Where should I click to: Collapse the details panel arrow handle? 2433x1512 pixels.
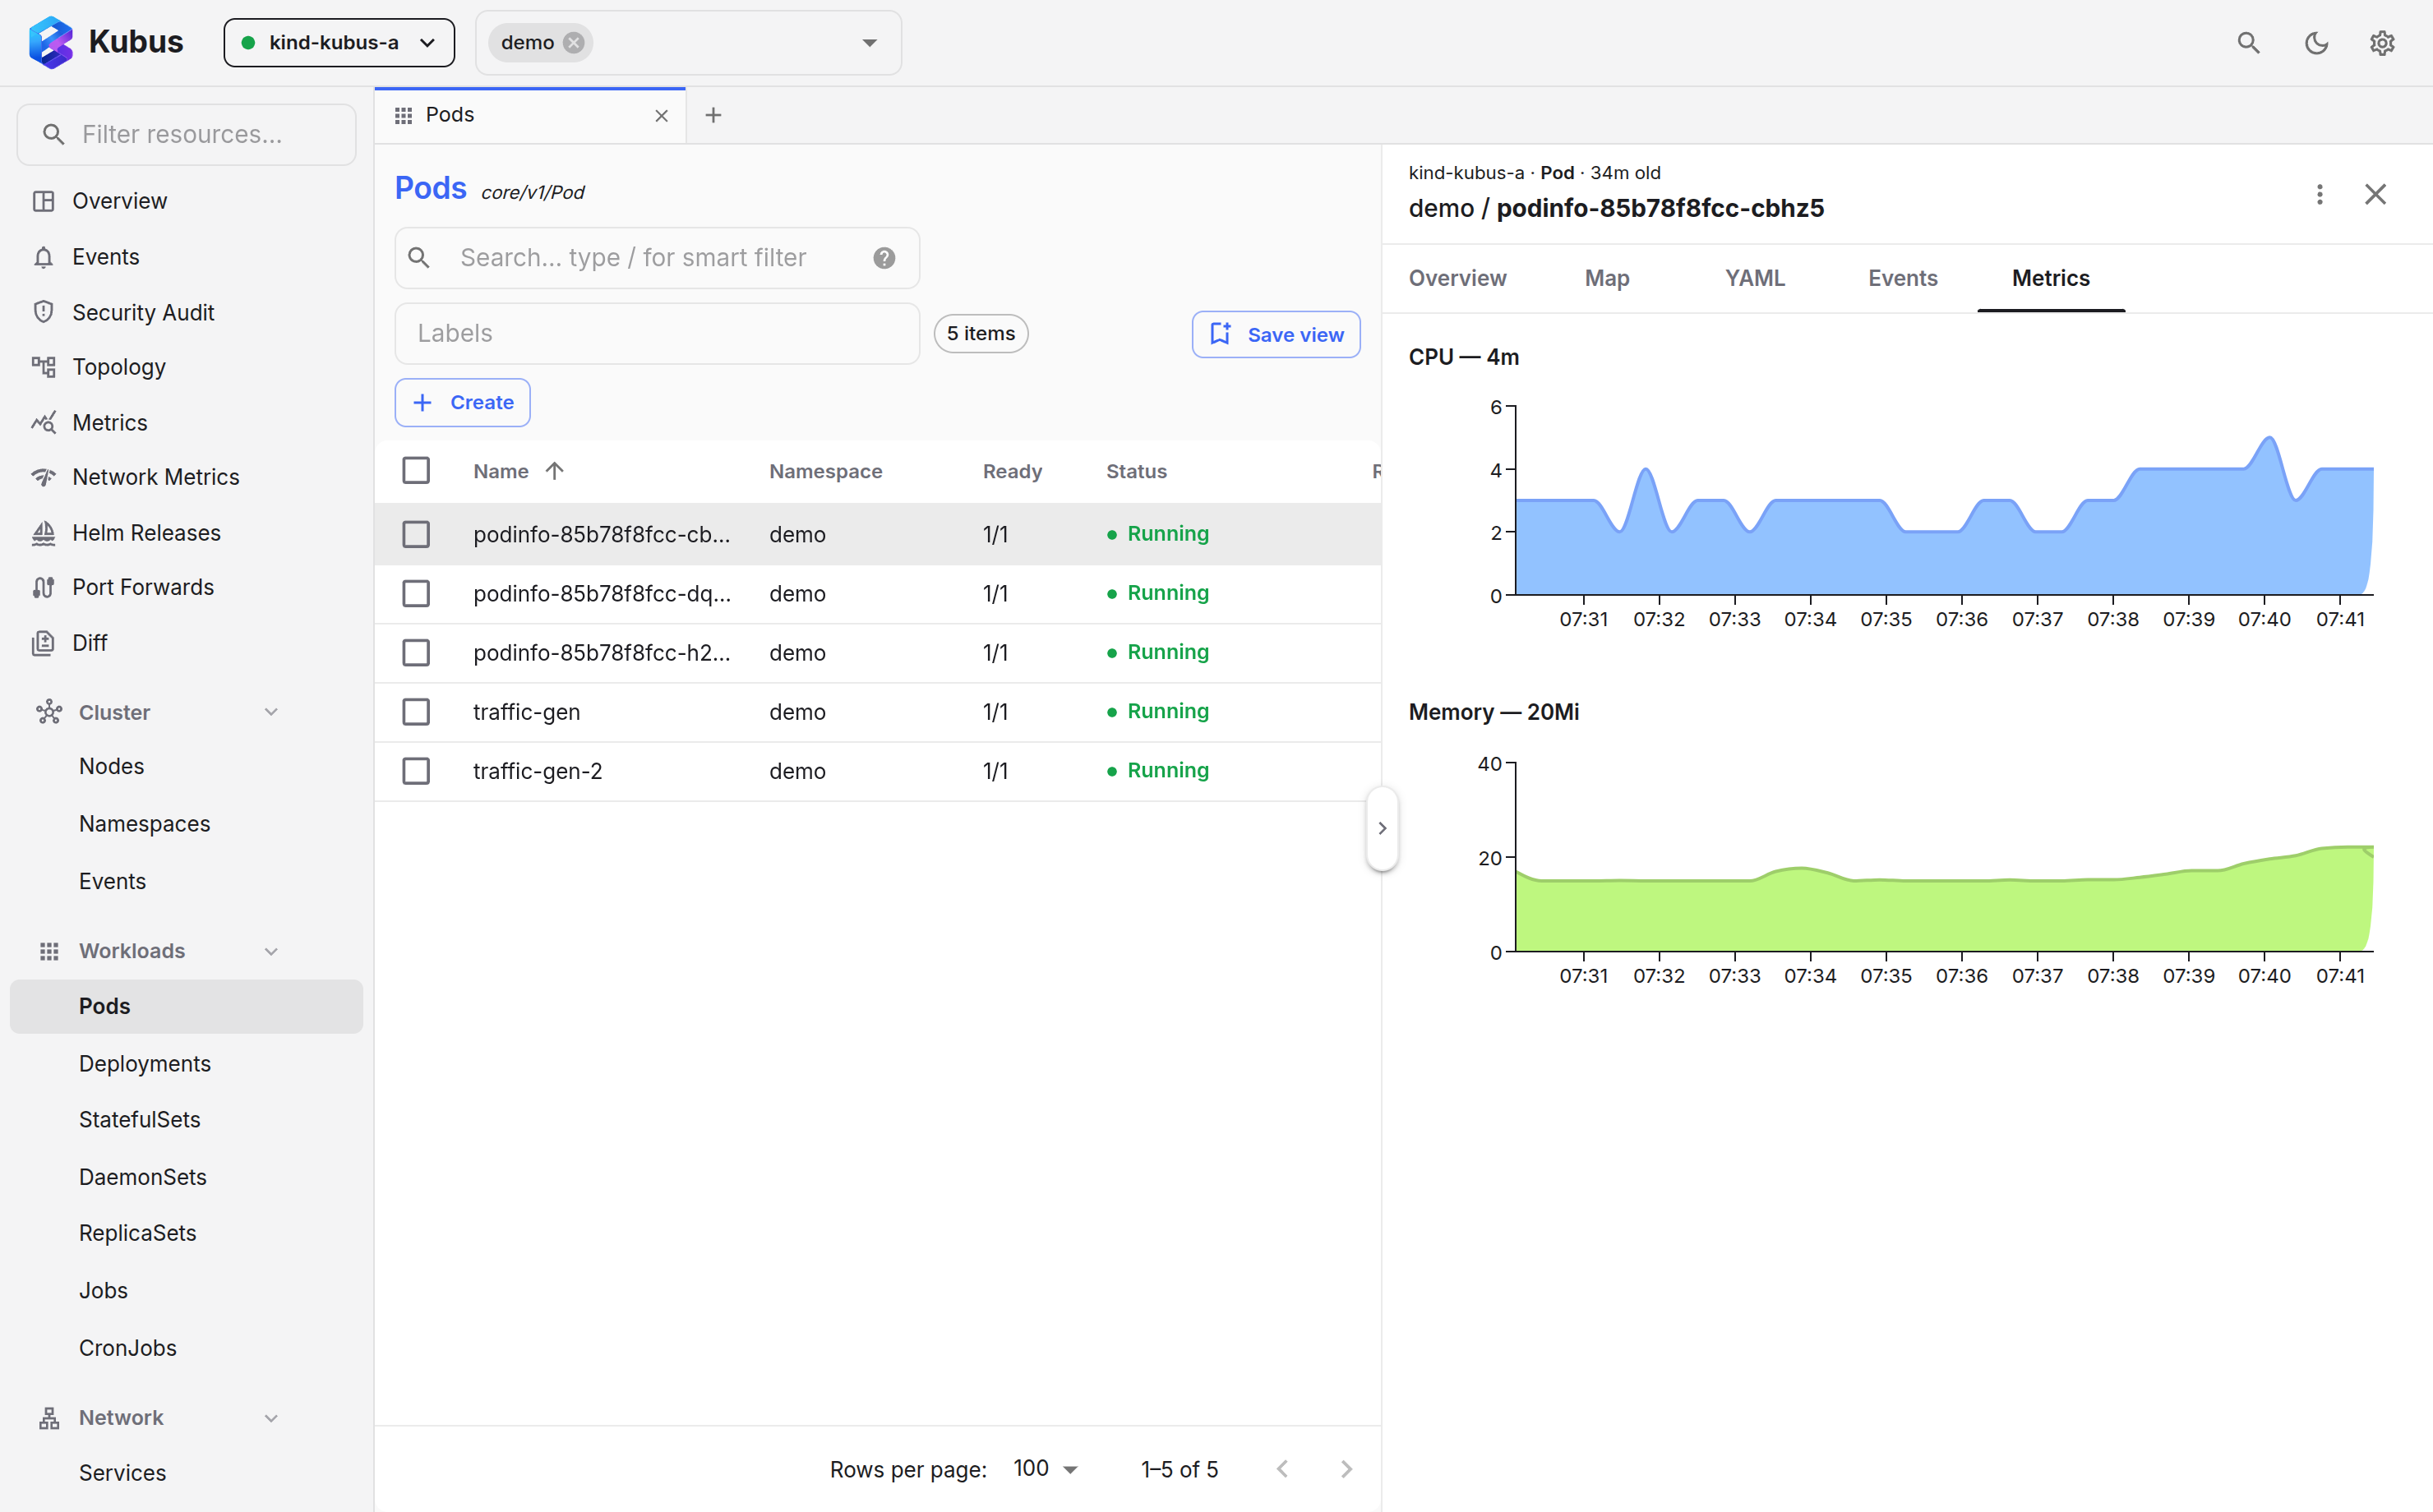pyautogui.click(x=1382, y=828)
